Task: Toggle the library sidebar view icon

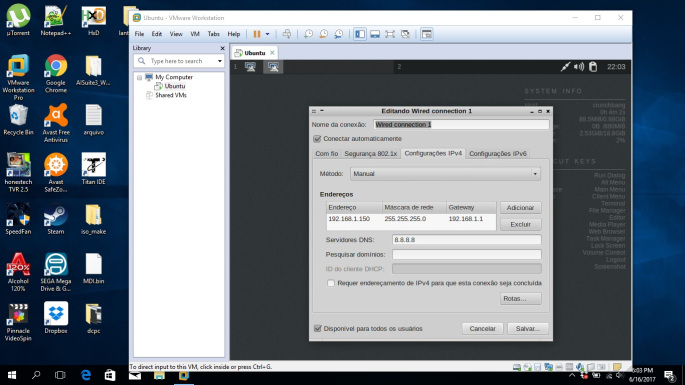Action: point(360,34)
